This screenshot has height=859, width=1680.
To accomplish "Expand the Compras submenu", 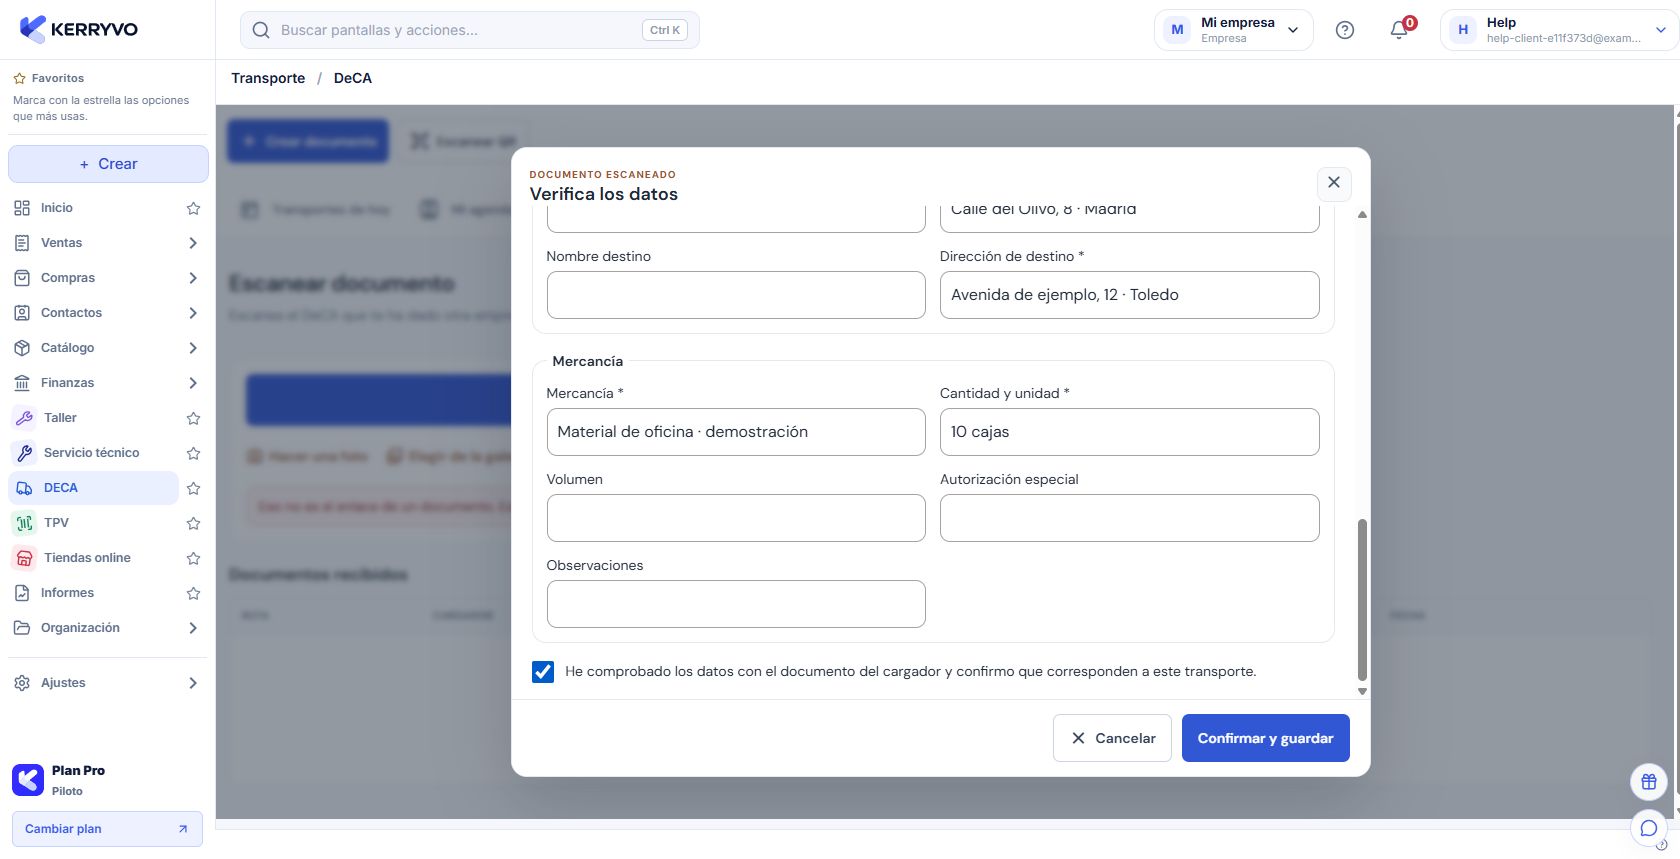I will (x=193, y=278).
